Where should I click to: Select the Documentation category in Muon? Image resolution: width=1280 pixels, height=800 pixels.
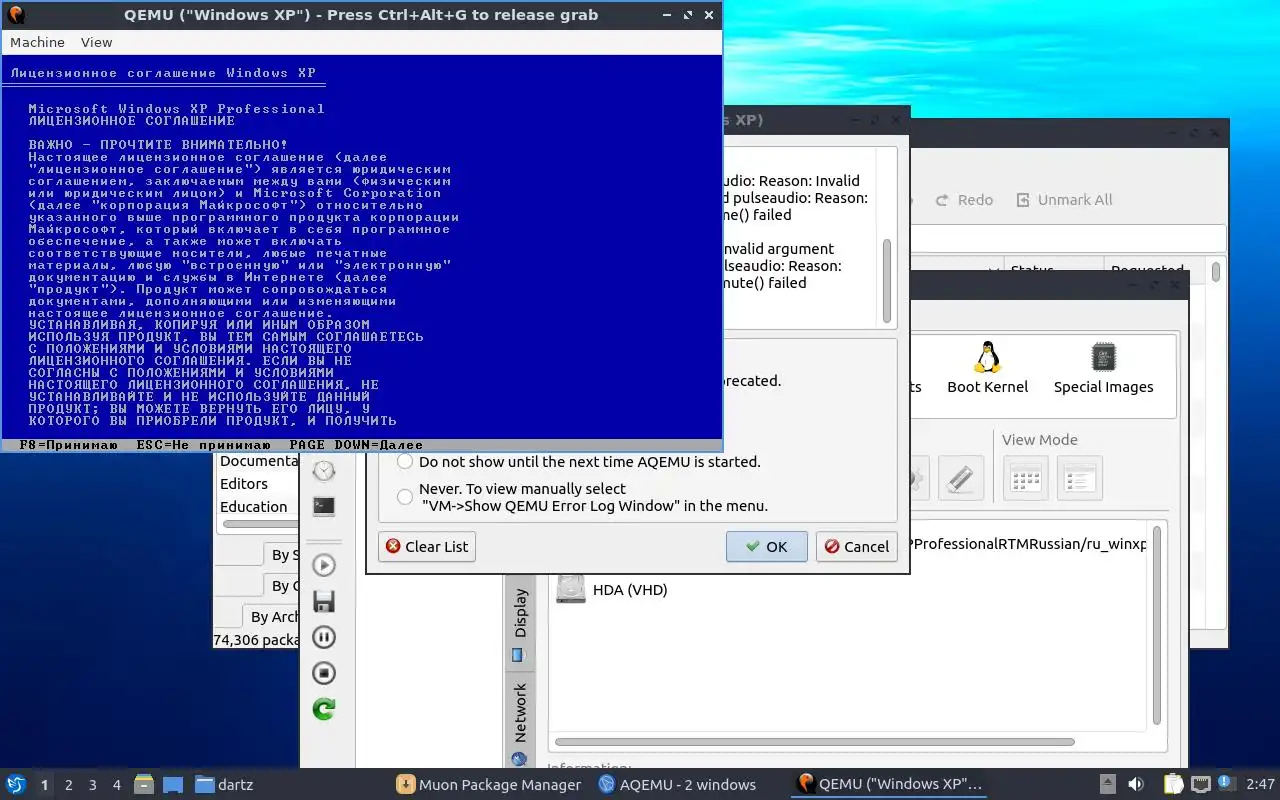258,461
